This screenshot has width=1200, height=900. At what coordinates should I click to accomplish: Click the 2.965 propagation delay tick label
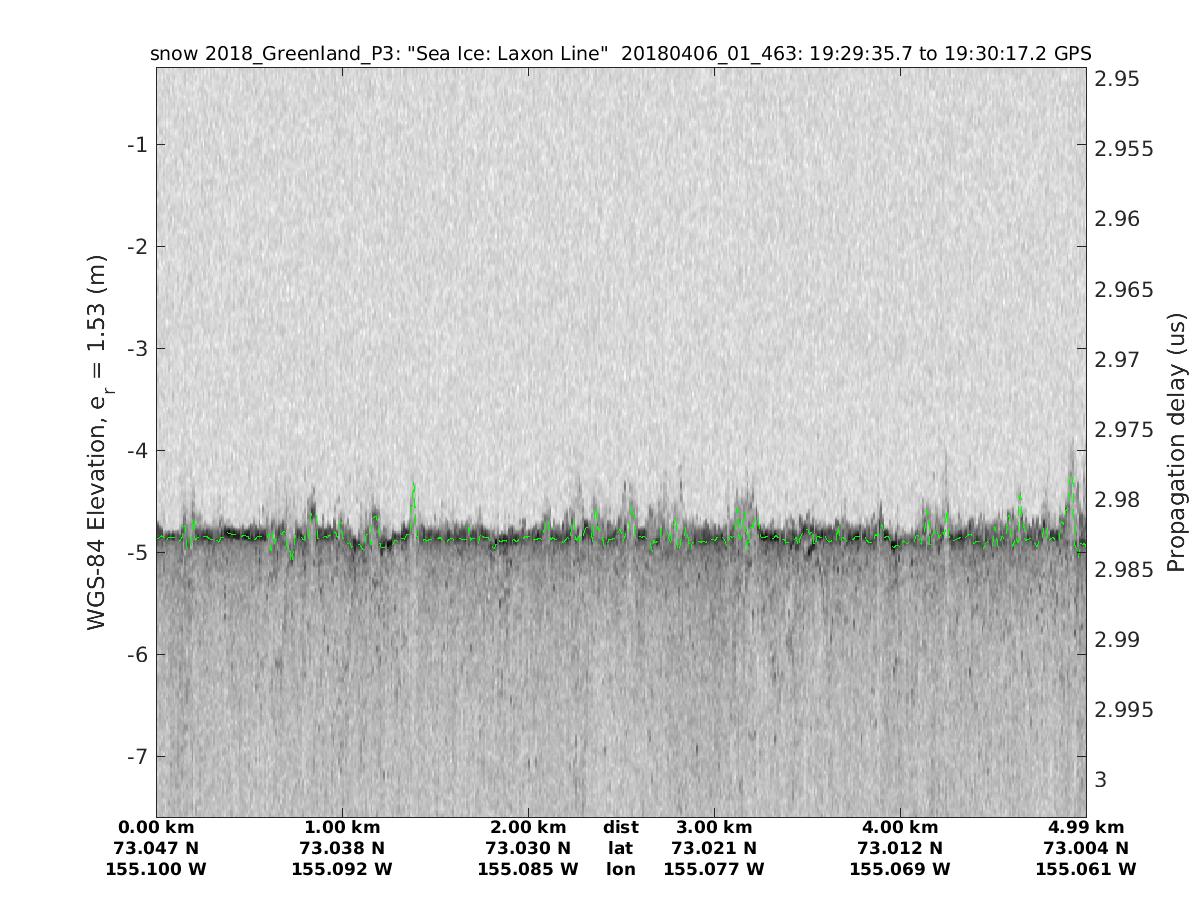[x=1121, y=290]
